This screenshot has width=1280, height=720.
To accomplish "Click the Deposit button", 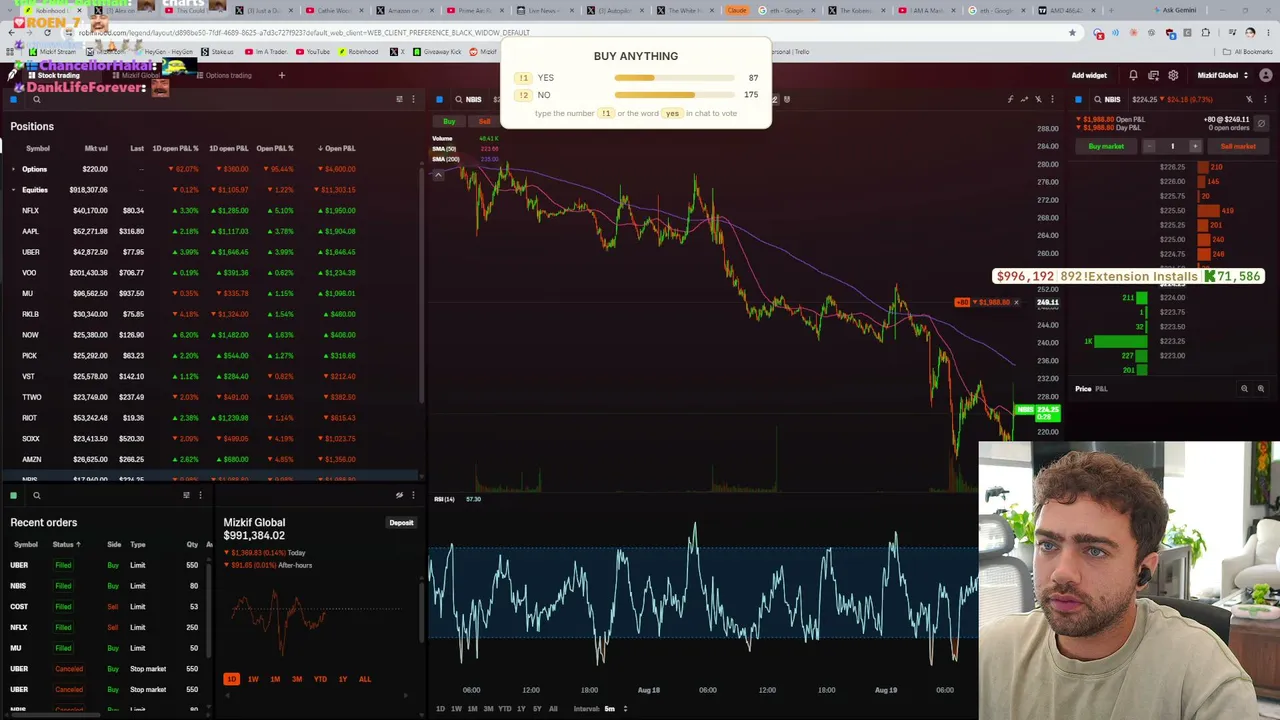I will [401, 522].
